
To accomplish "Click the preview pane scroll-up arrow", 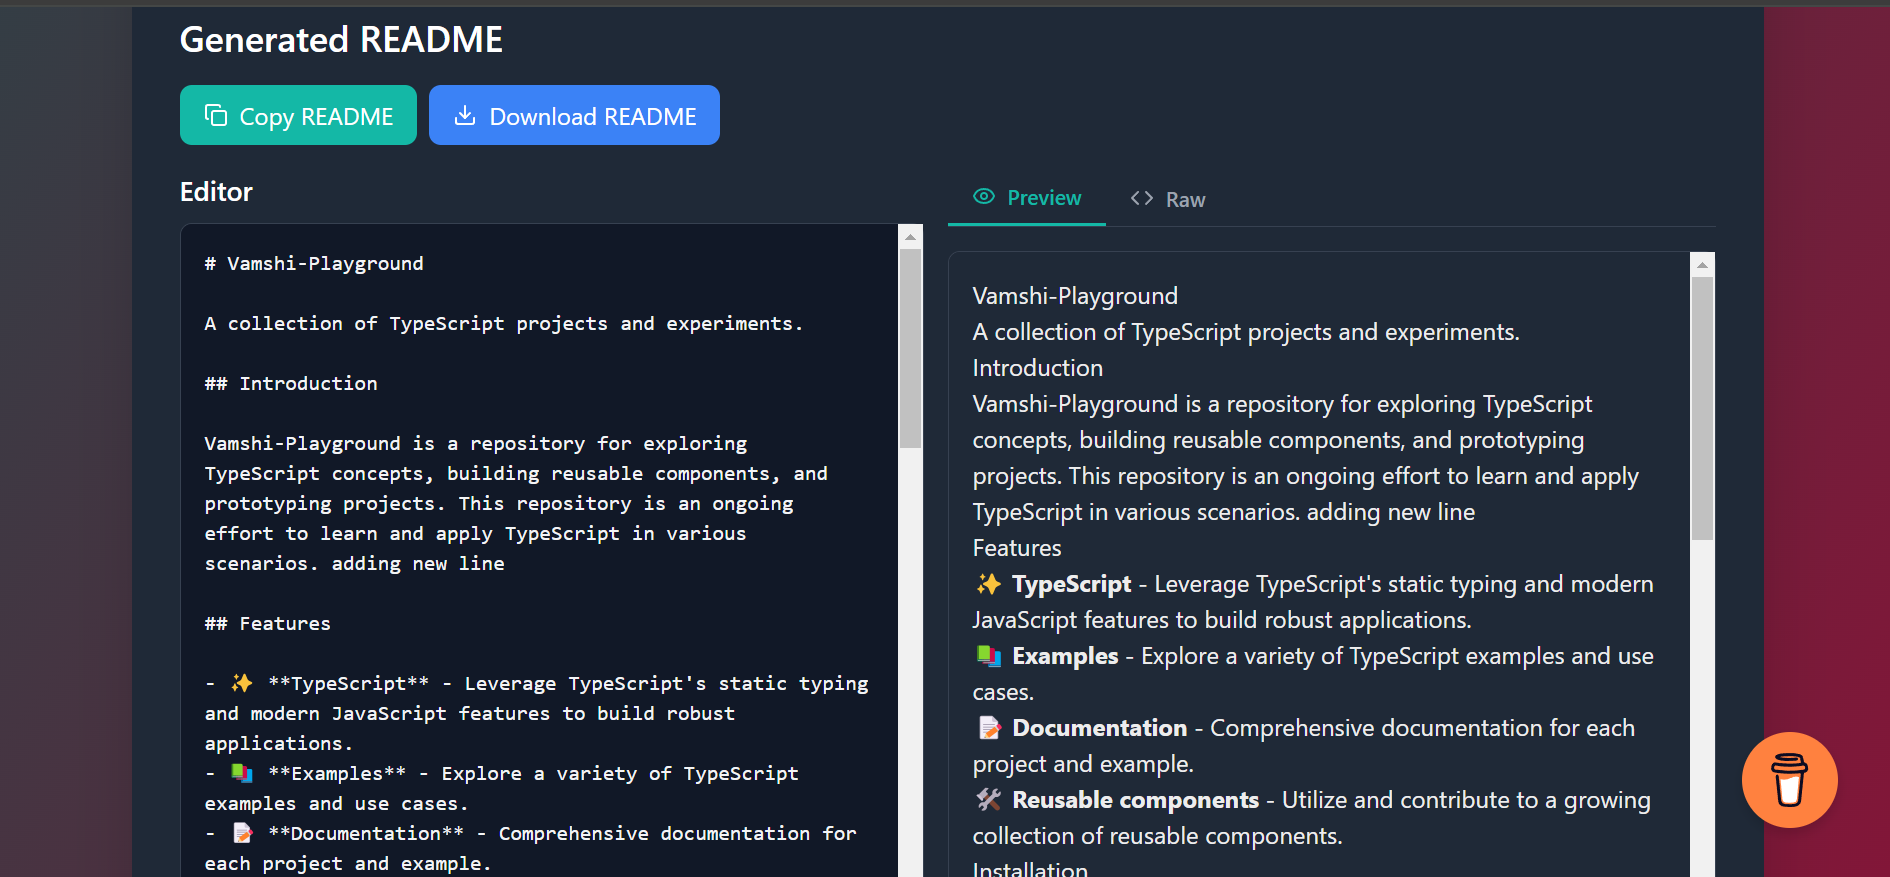I will click(1702, 266).
